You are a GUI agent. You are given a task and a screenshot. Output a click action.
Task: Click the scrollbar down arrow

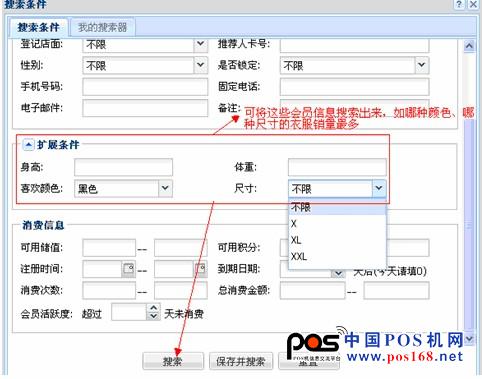469,339
